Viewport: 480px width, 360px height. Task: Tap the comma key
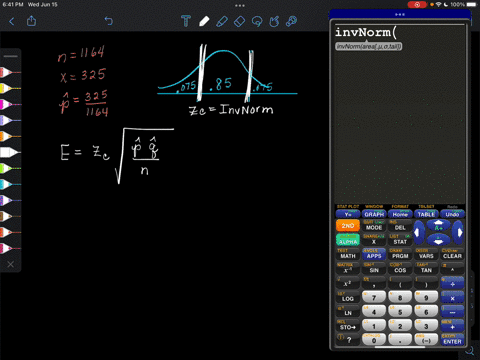coord(374,284)
